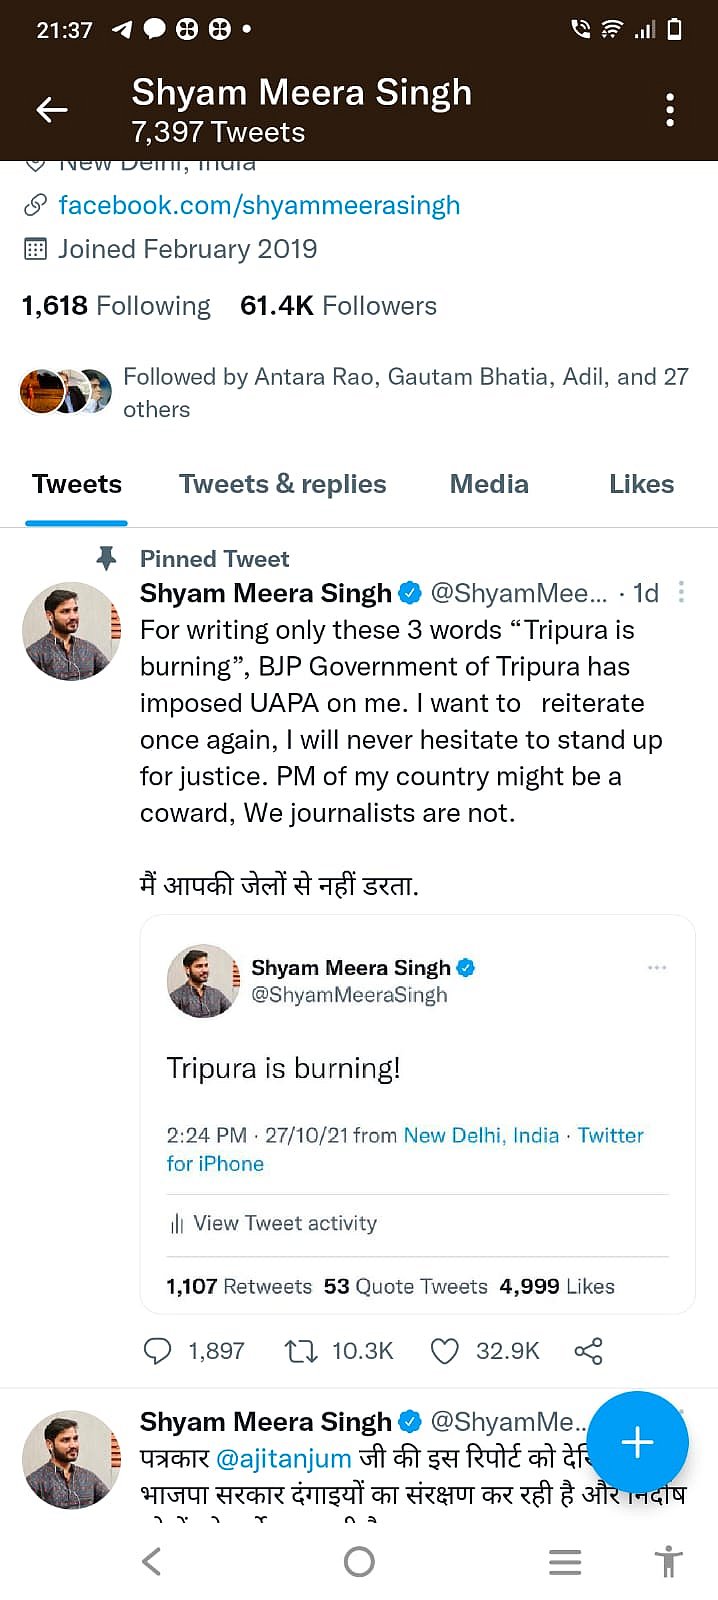
Task: Switch to the Media tab
Action: point(489,484)
